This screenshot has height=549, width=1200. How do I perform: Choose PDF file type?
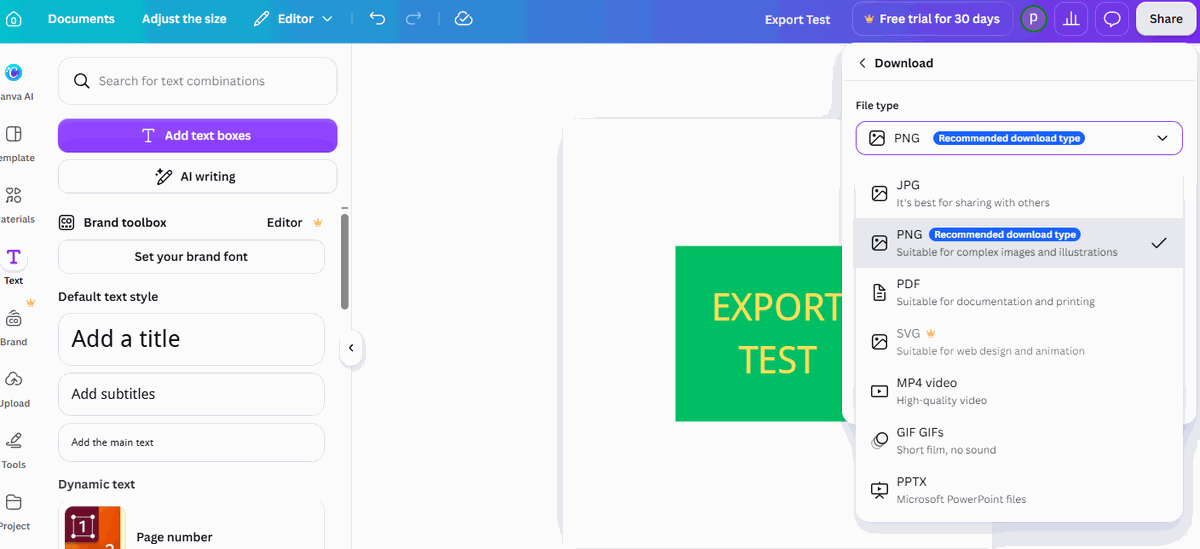tap(1019, 292)
